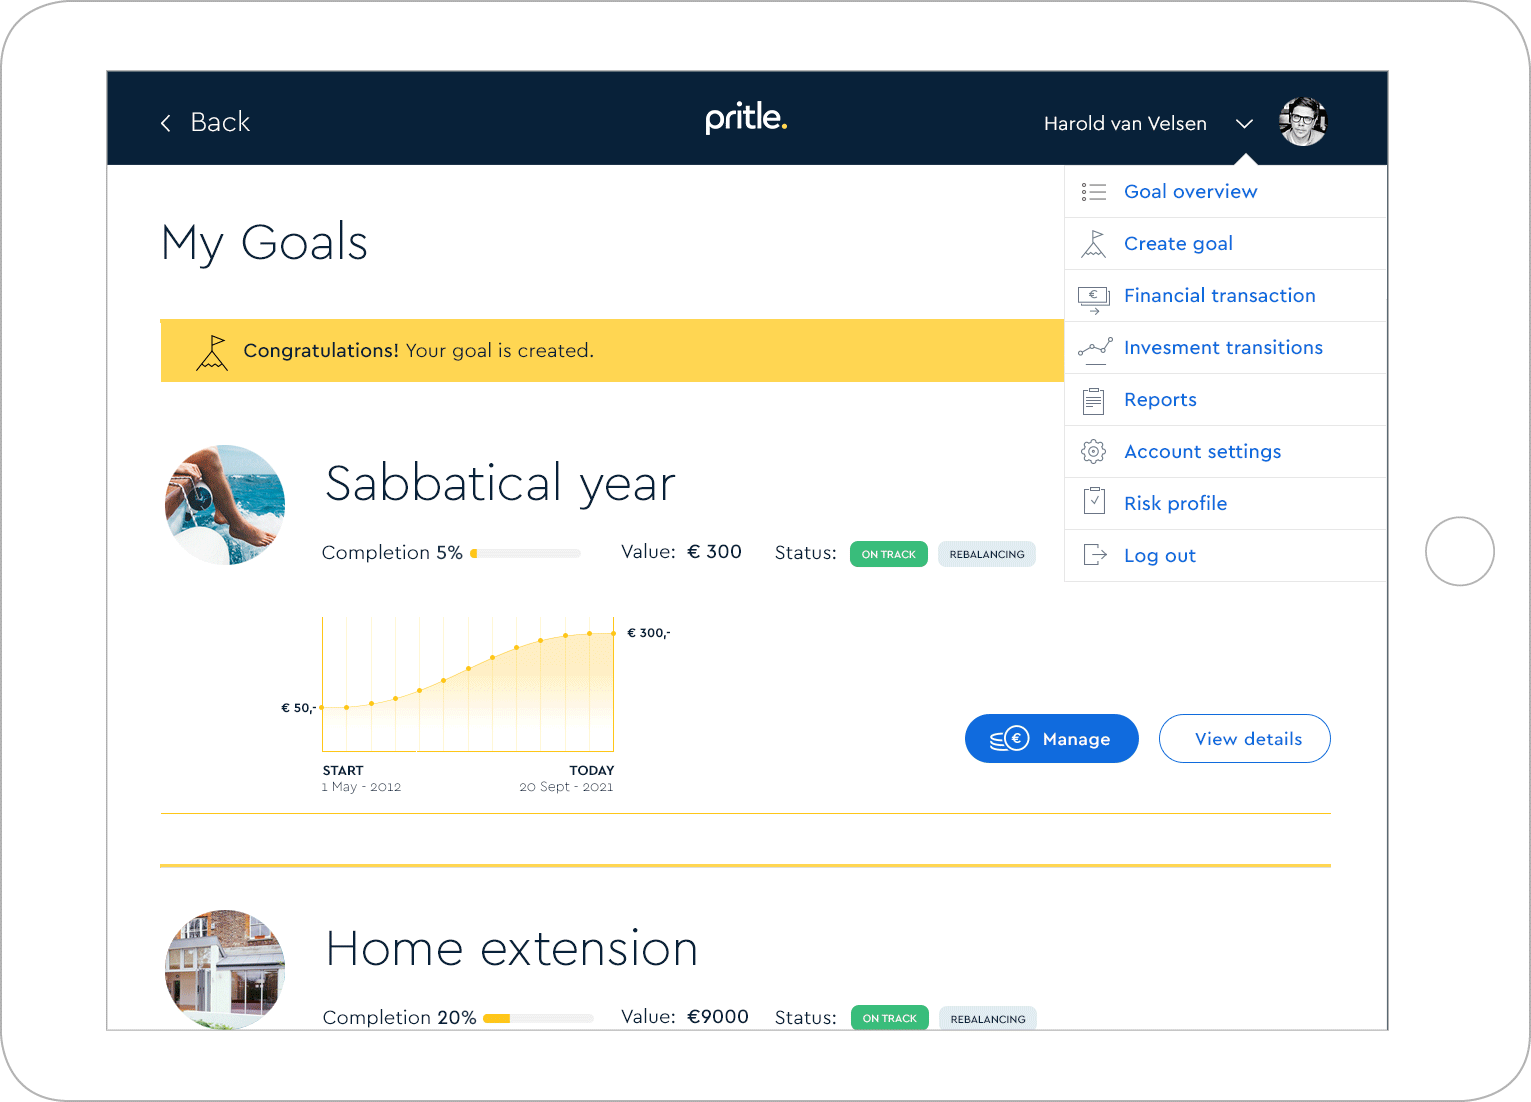This screenshot has width=1531, height=1102.
Task: Select Goal overview from the menu
Action: [1190, 192]
